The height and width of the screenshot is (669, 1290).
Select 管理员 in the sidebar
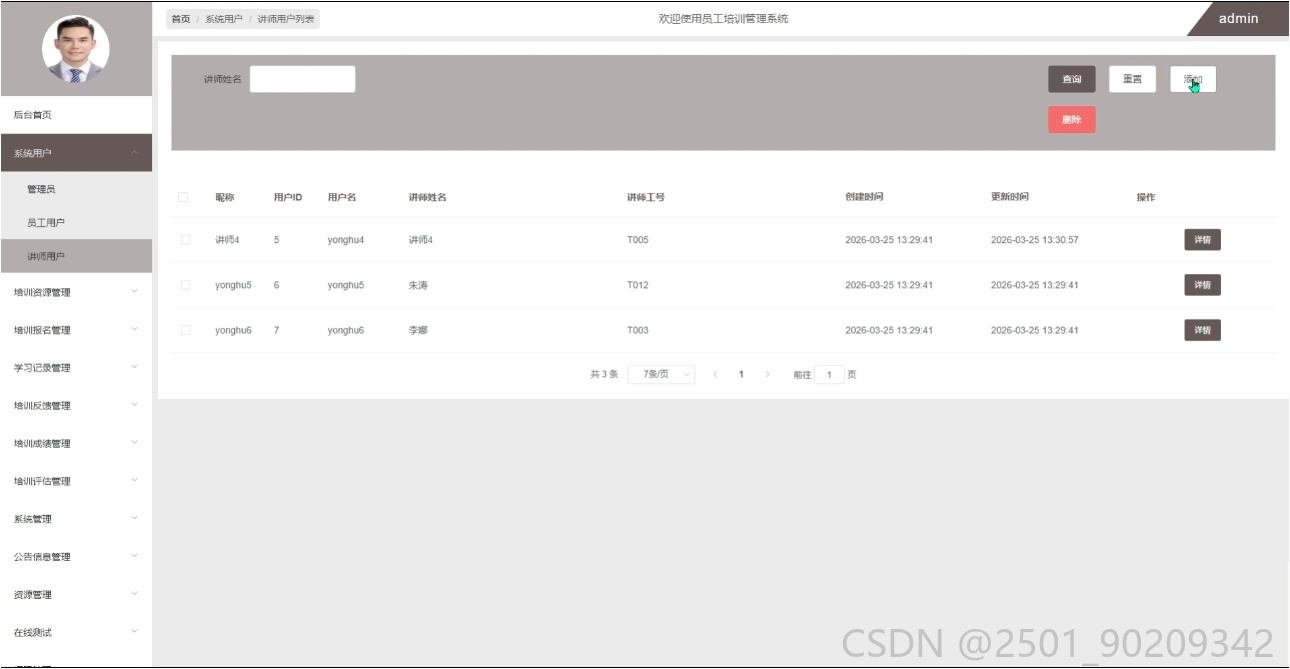click(x=76, y=189)
